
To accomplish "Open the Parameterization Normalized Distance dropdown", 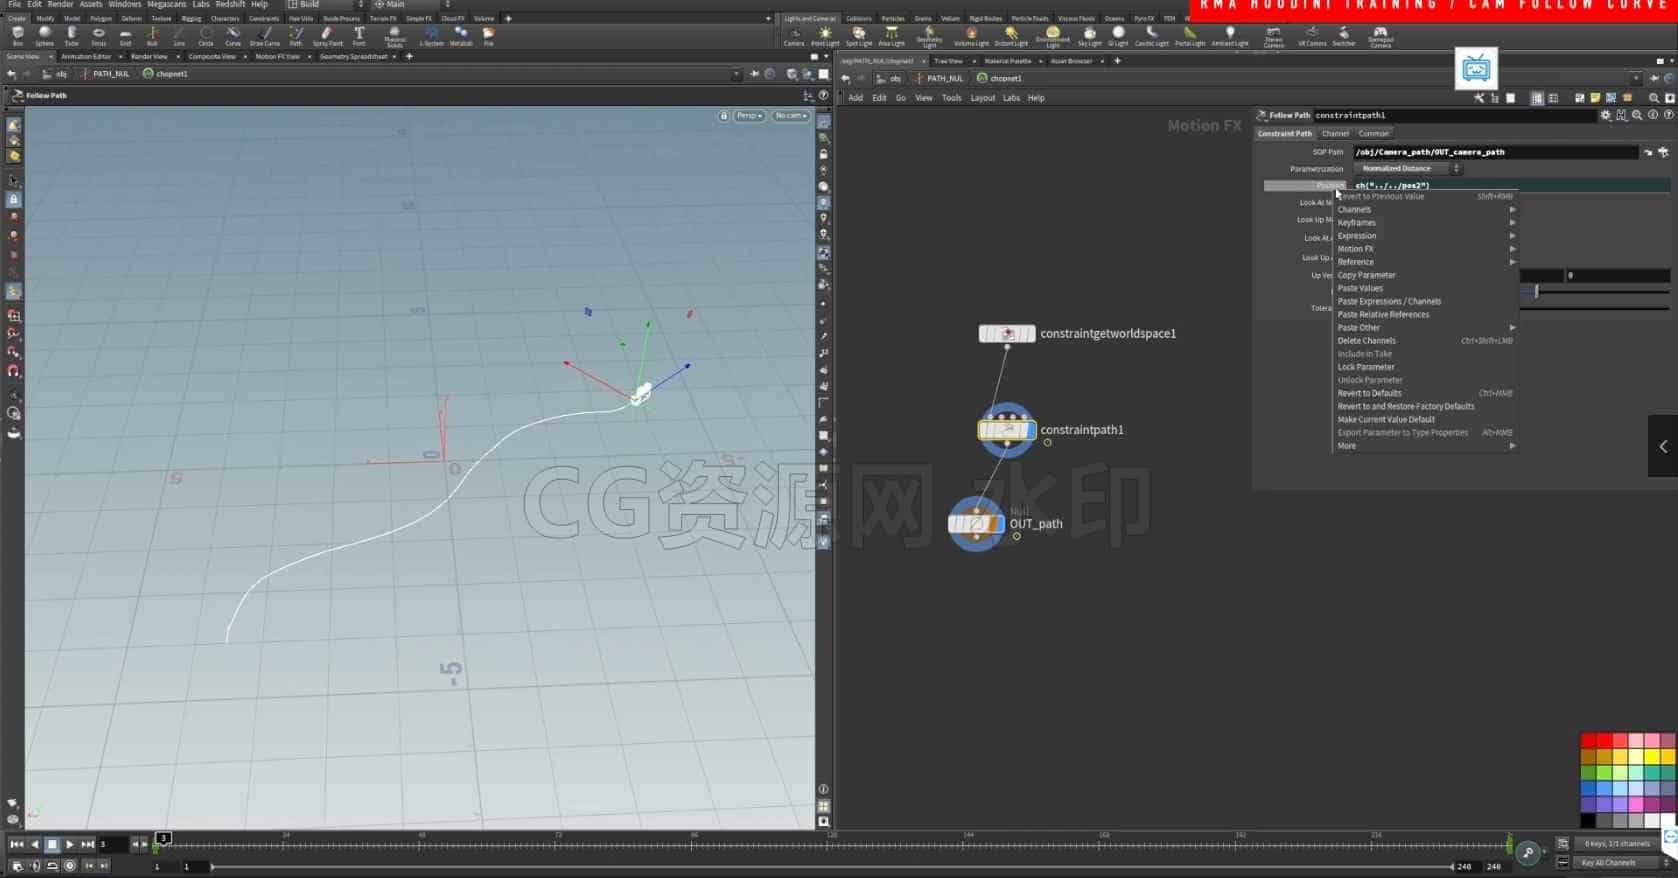I will [x=1408, y=169].
